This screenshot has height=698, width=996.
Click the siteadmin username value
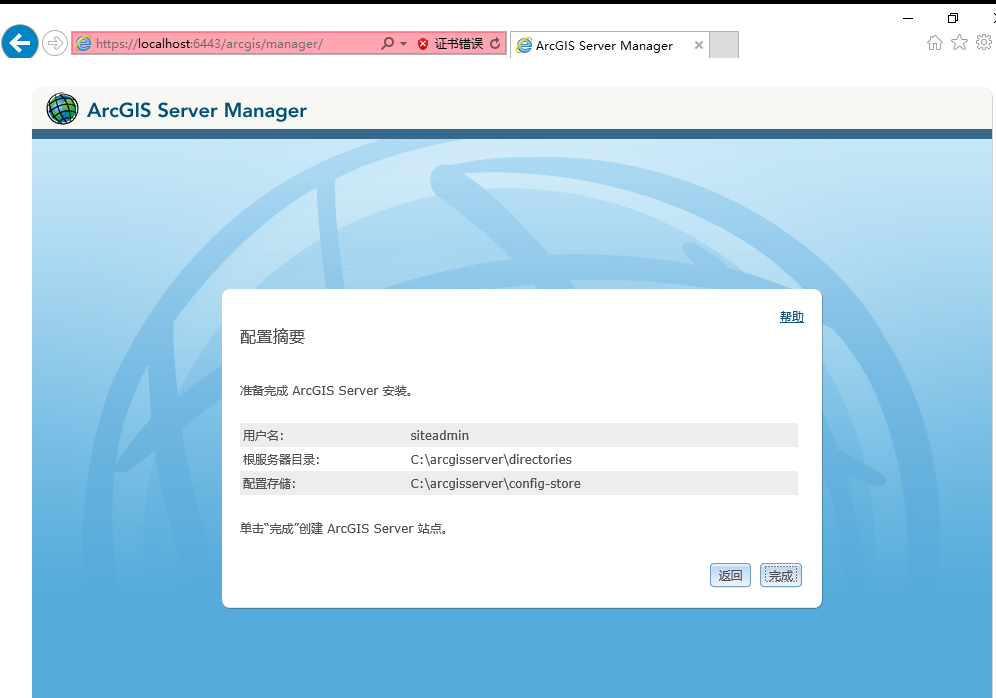[440, 436]
